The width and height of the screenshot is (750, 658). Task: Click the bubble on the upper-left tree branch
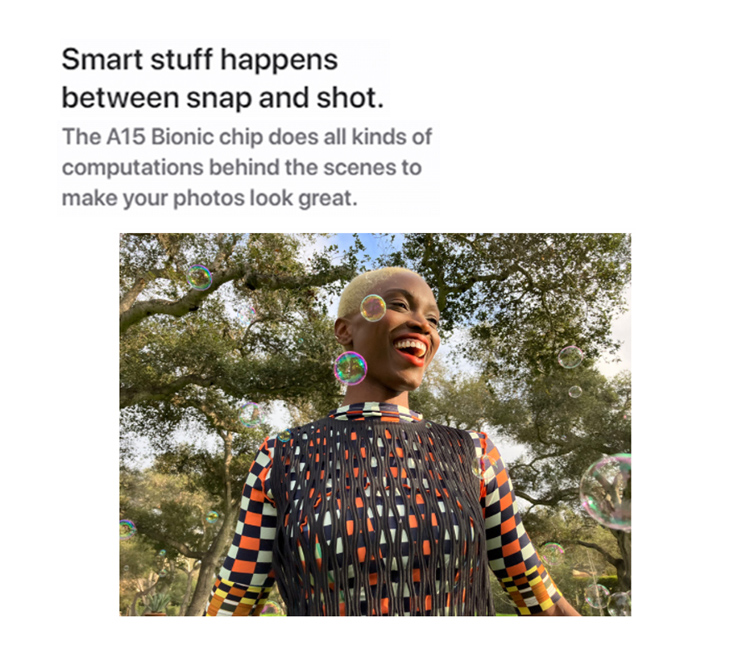pyautogui.click(x=199, y=277)
